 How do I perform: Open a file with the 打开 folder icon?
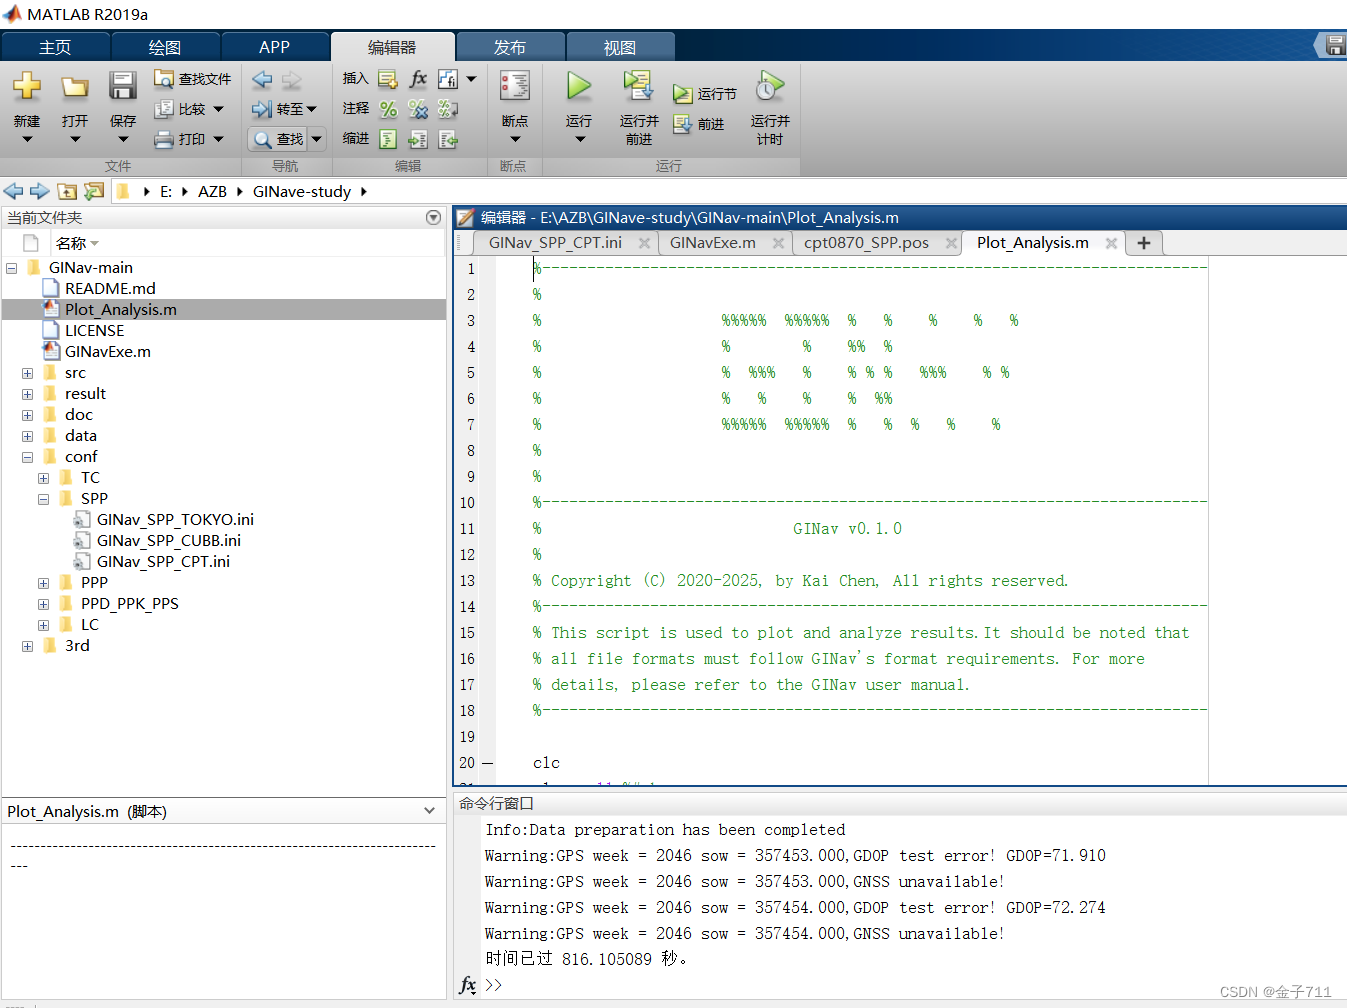(74, 87)
